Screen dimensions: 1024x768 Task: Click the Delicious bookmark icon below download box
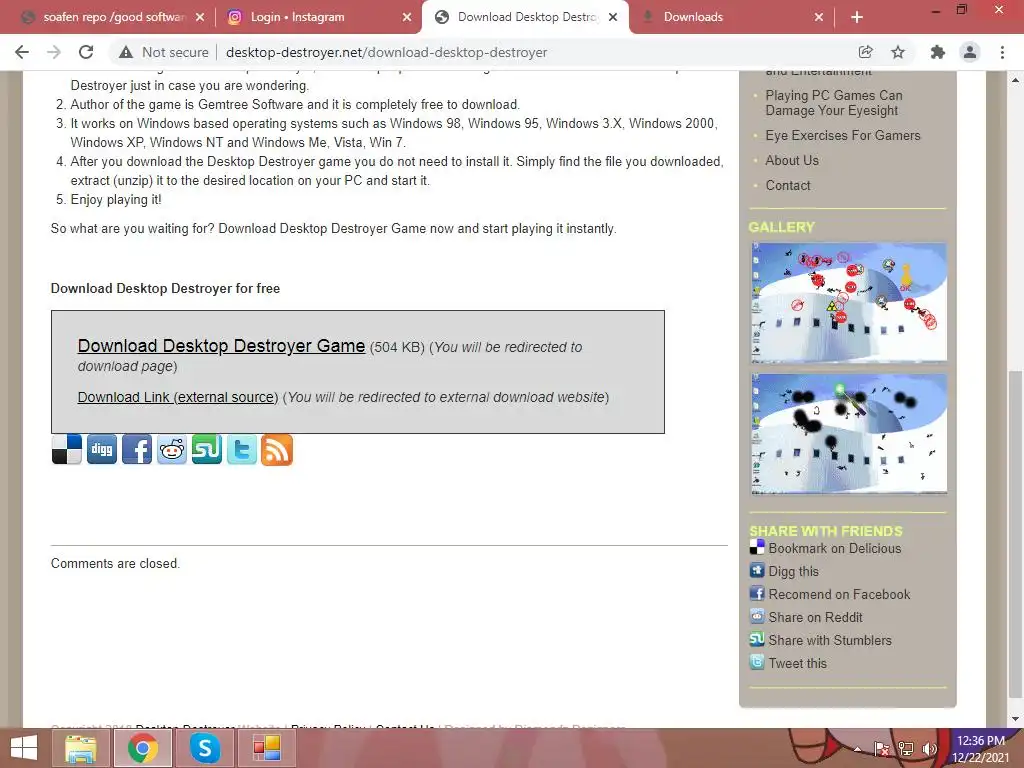click(x=67, y=449)
